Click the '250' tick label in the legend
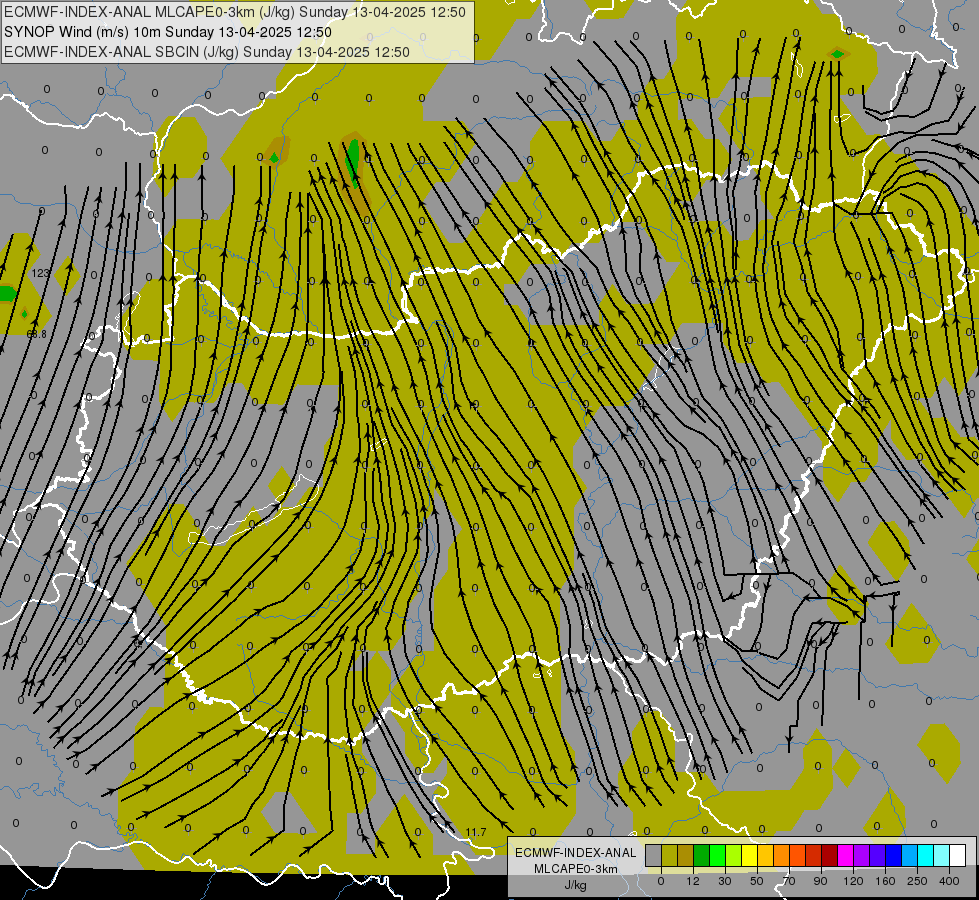The height and width of the screenshot is (900, 979). [x=917, y=881]
